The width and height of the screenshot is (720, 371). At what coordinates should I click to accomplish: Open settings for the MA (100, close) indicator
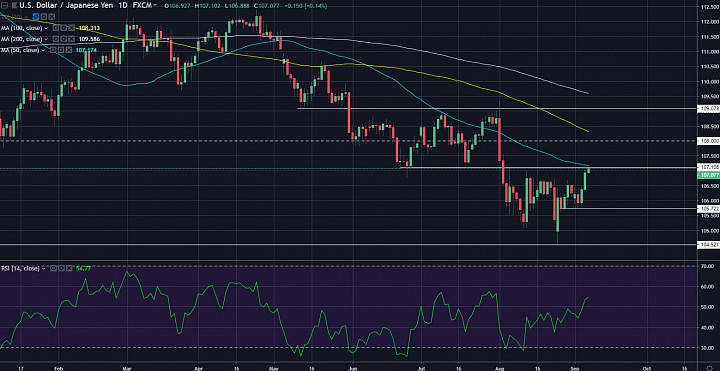click(x=63, y=28)
